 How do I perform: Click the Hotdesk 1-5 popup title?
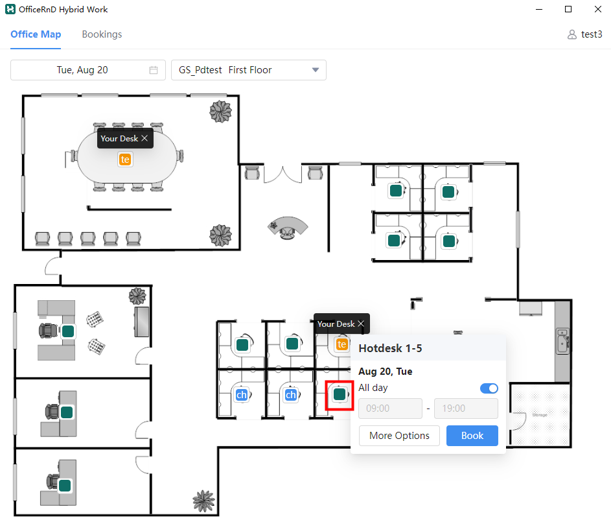coord(390,348)
